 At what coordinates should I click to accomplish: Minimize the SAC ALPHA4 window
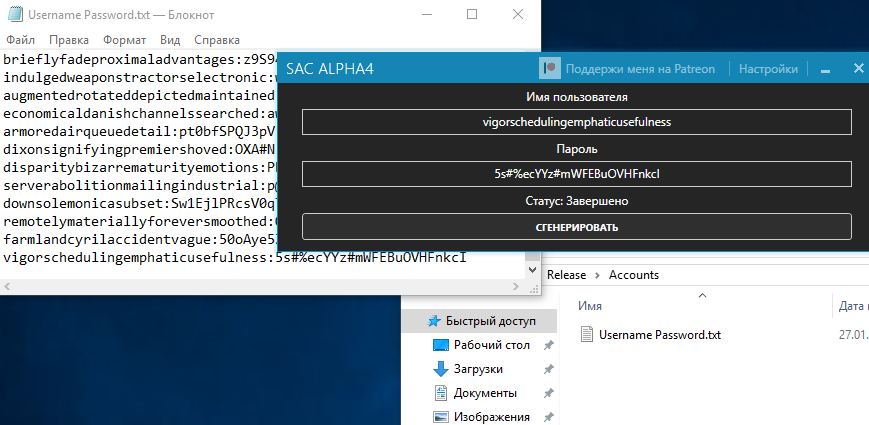[825, 69]
